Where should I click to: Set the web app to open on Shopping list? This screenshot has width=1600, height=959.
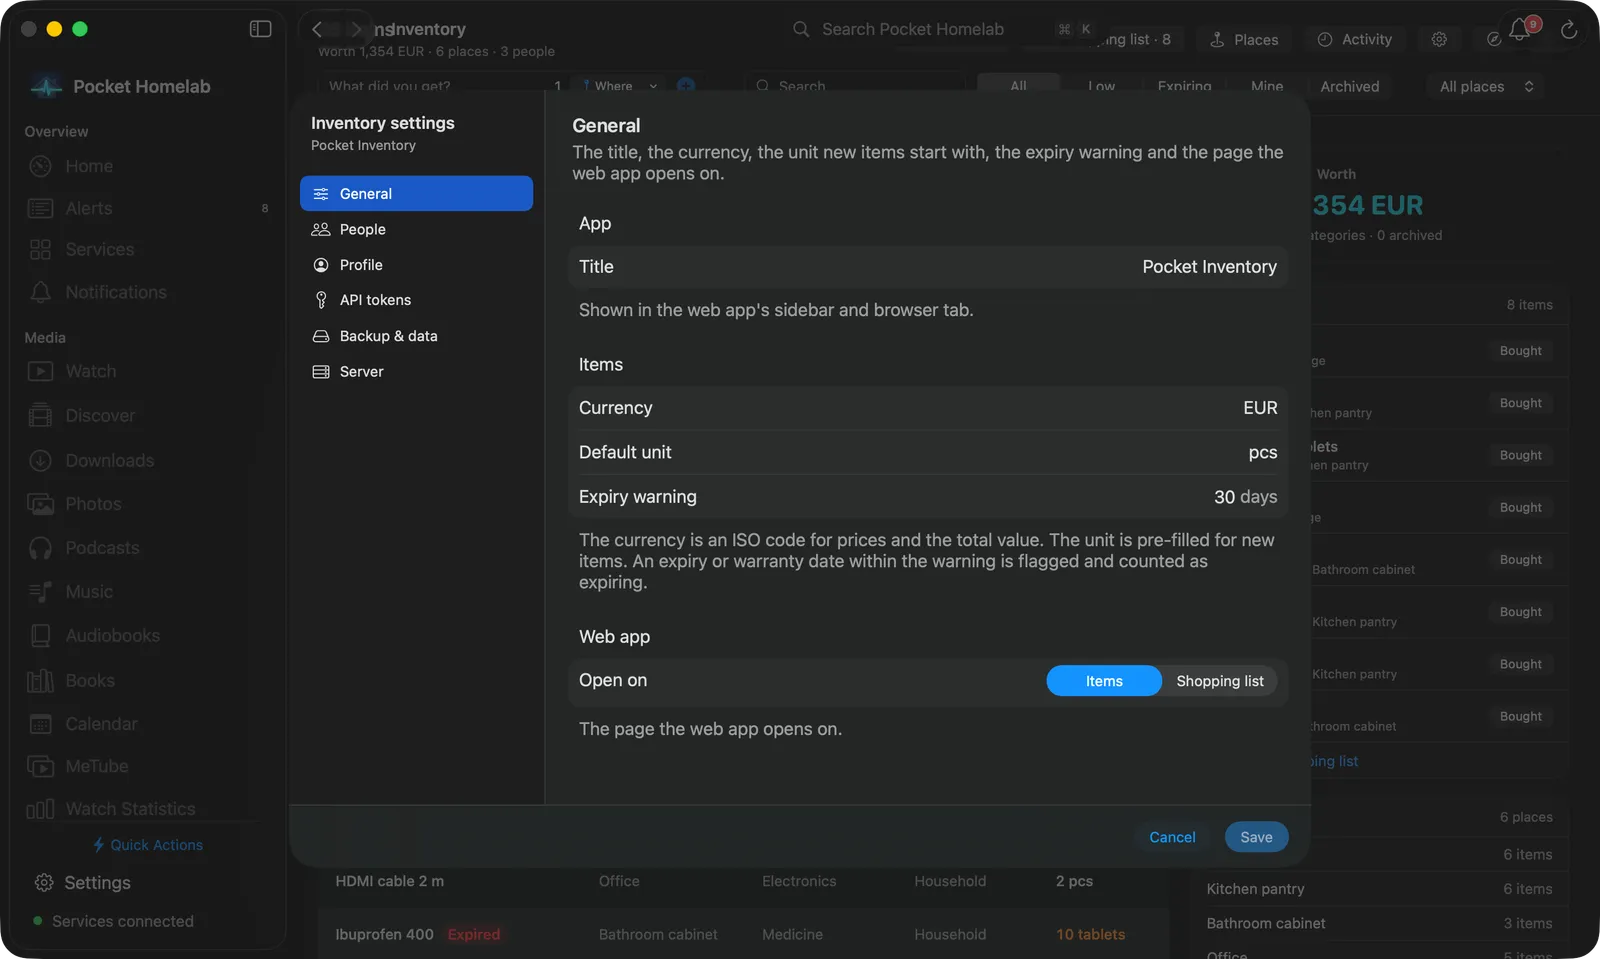tap(1220, 681)
